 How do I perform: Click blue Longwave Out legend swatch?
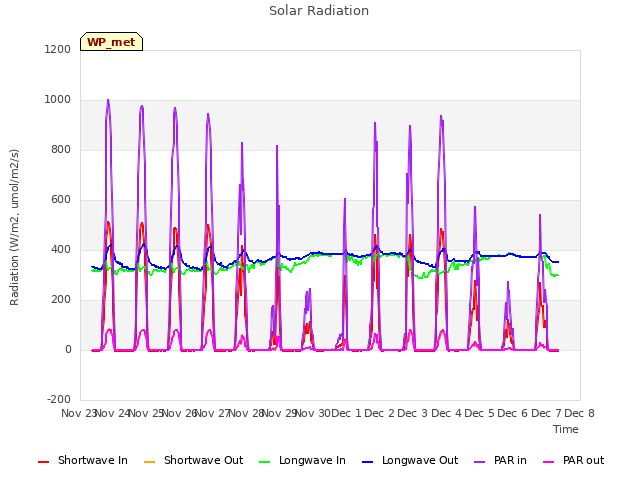tap(368, 462)
